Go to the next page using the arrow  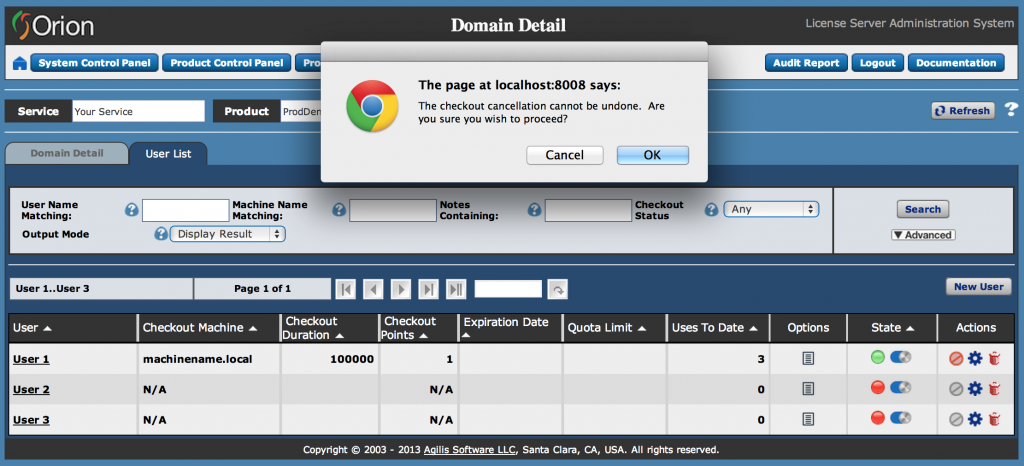click(x=400, y=289)
